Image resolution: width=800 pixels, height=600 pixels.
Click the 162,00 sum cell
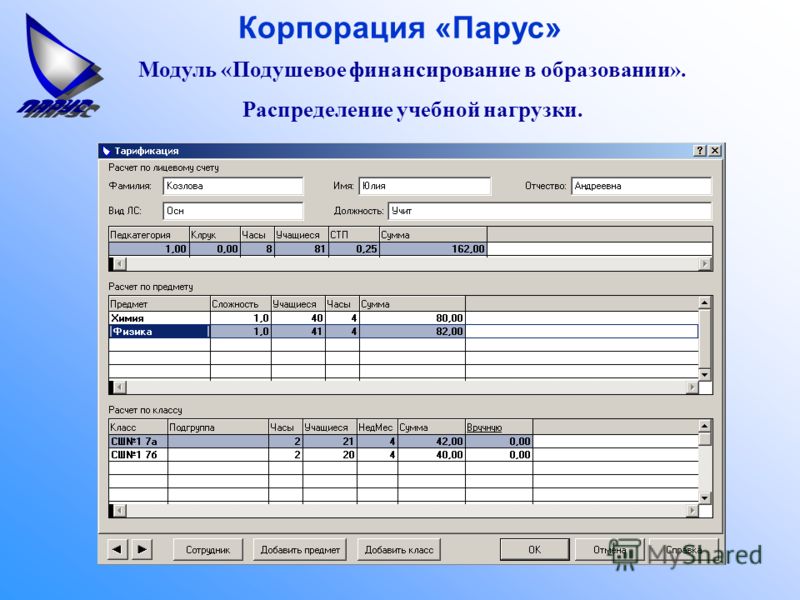point(433,249)
